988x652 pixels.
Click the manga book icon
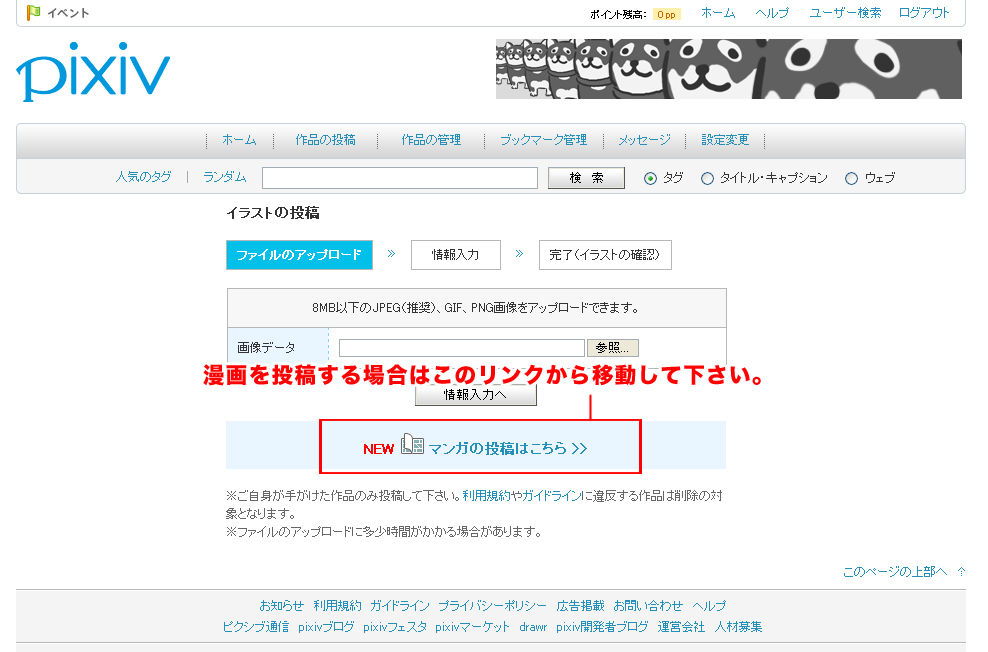tap(412, 444)
